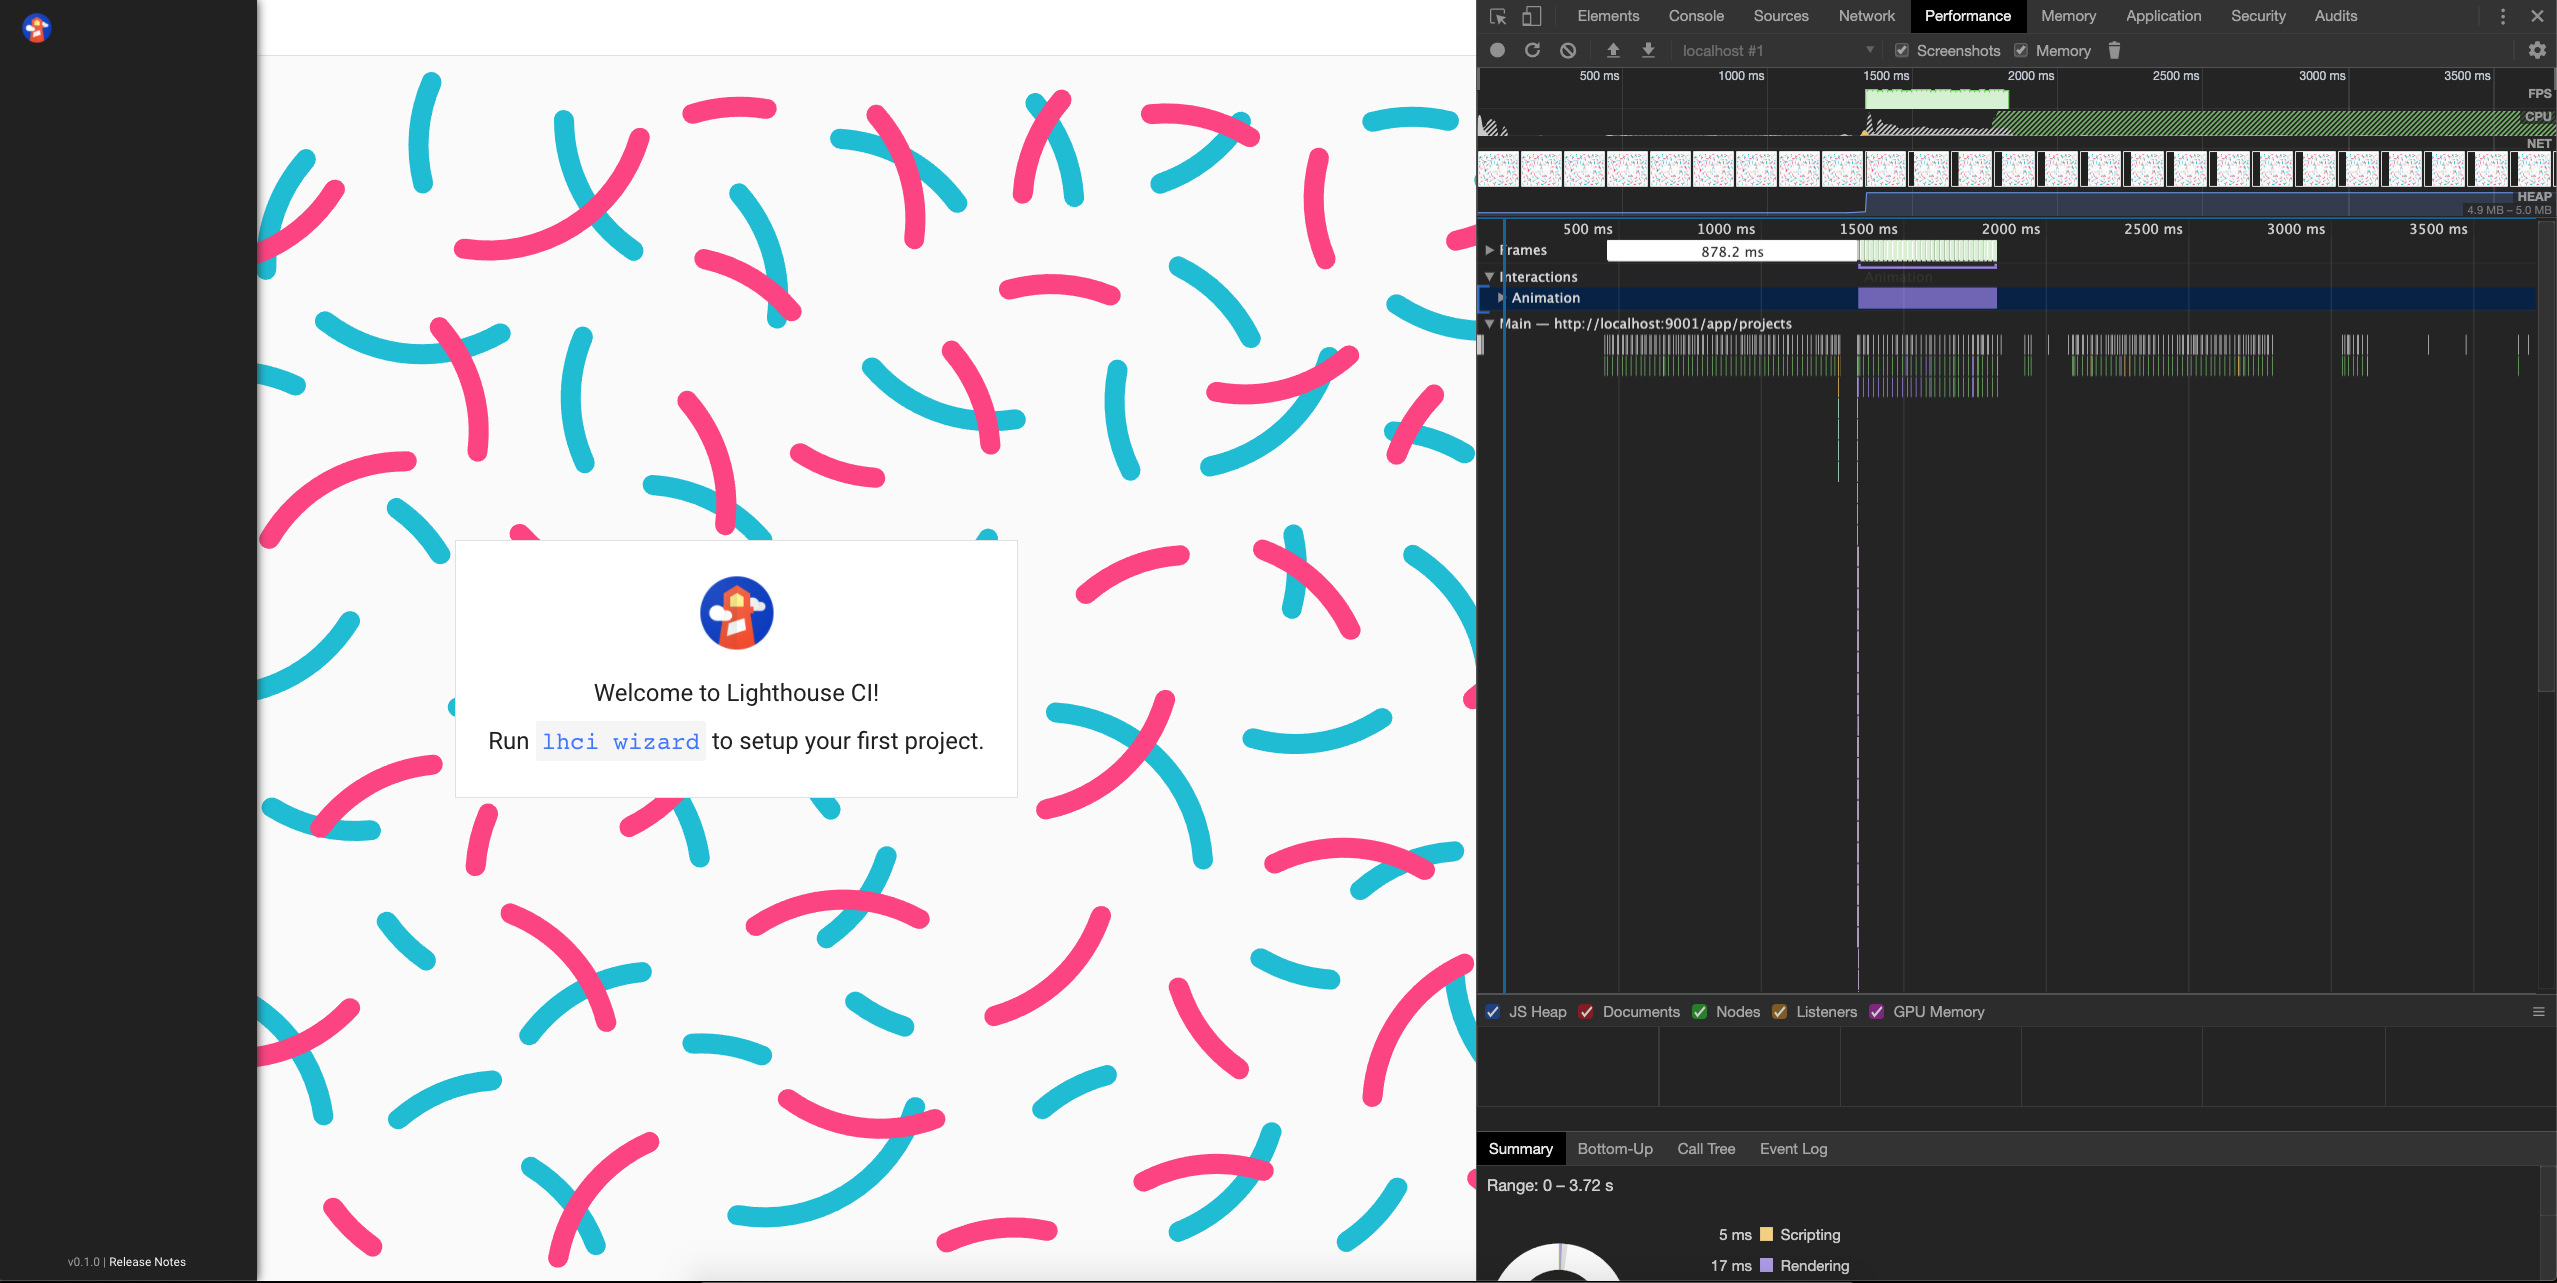Viewport: 2557px width, 1283px height.
Task: Click the lhci wizard code text
Action: (620, 741)
